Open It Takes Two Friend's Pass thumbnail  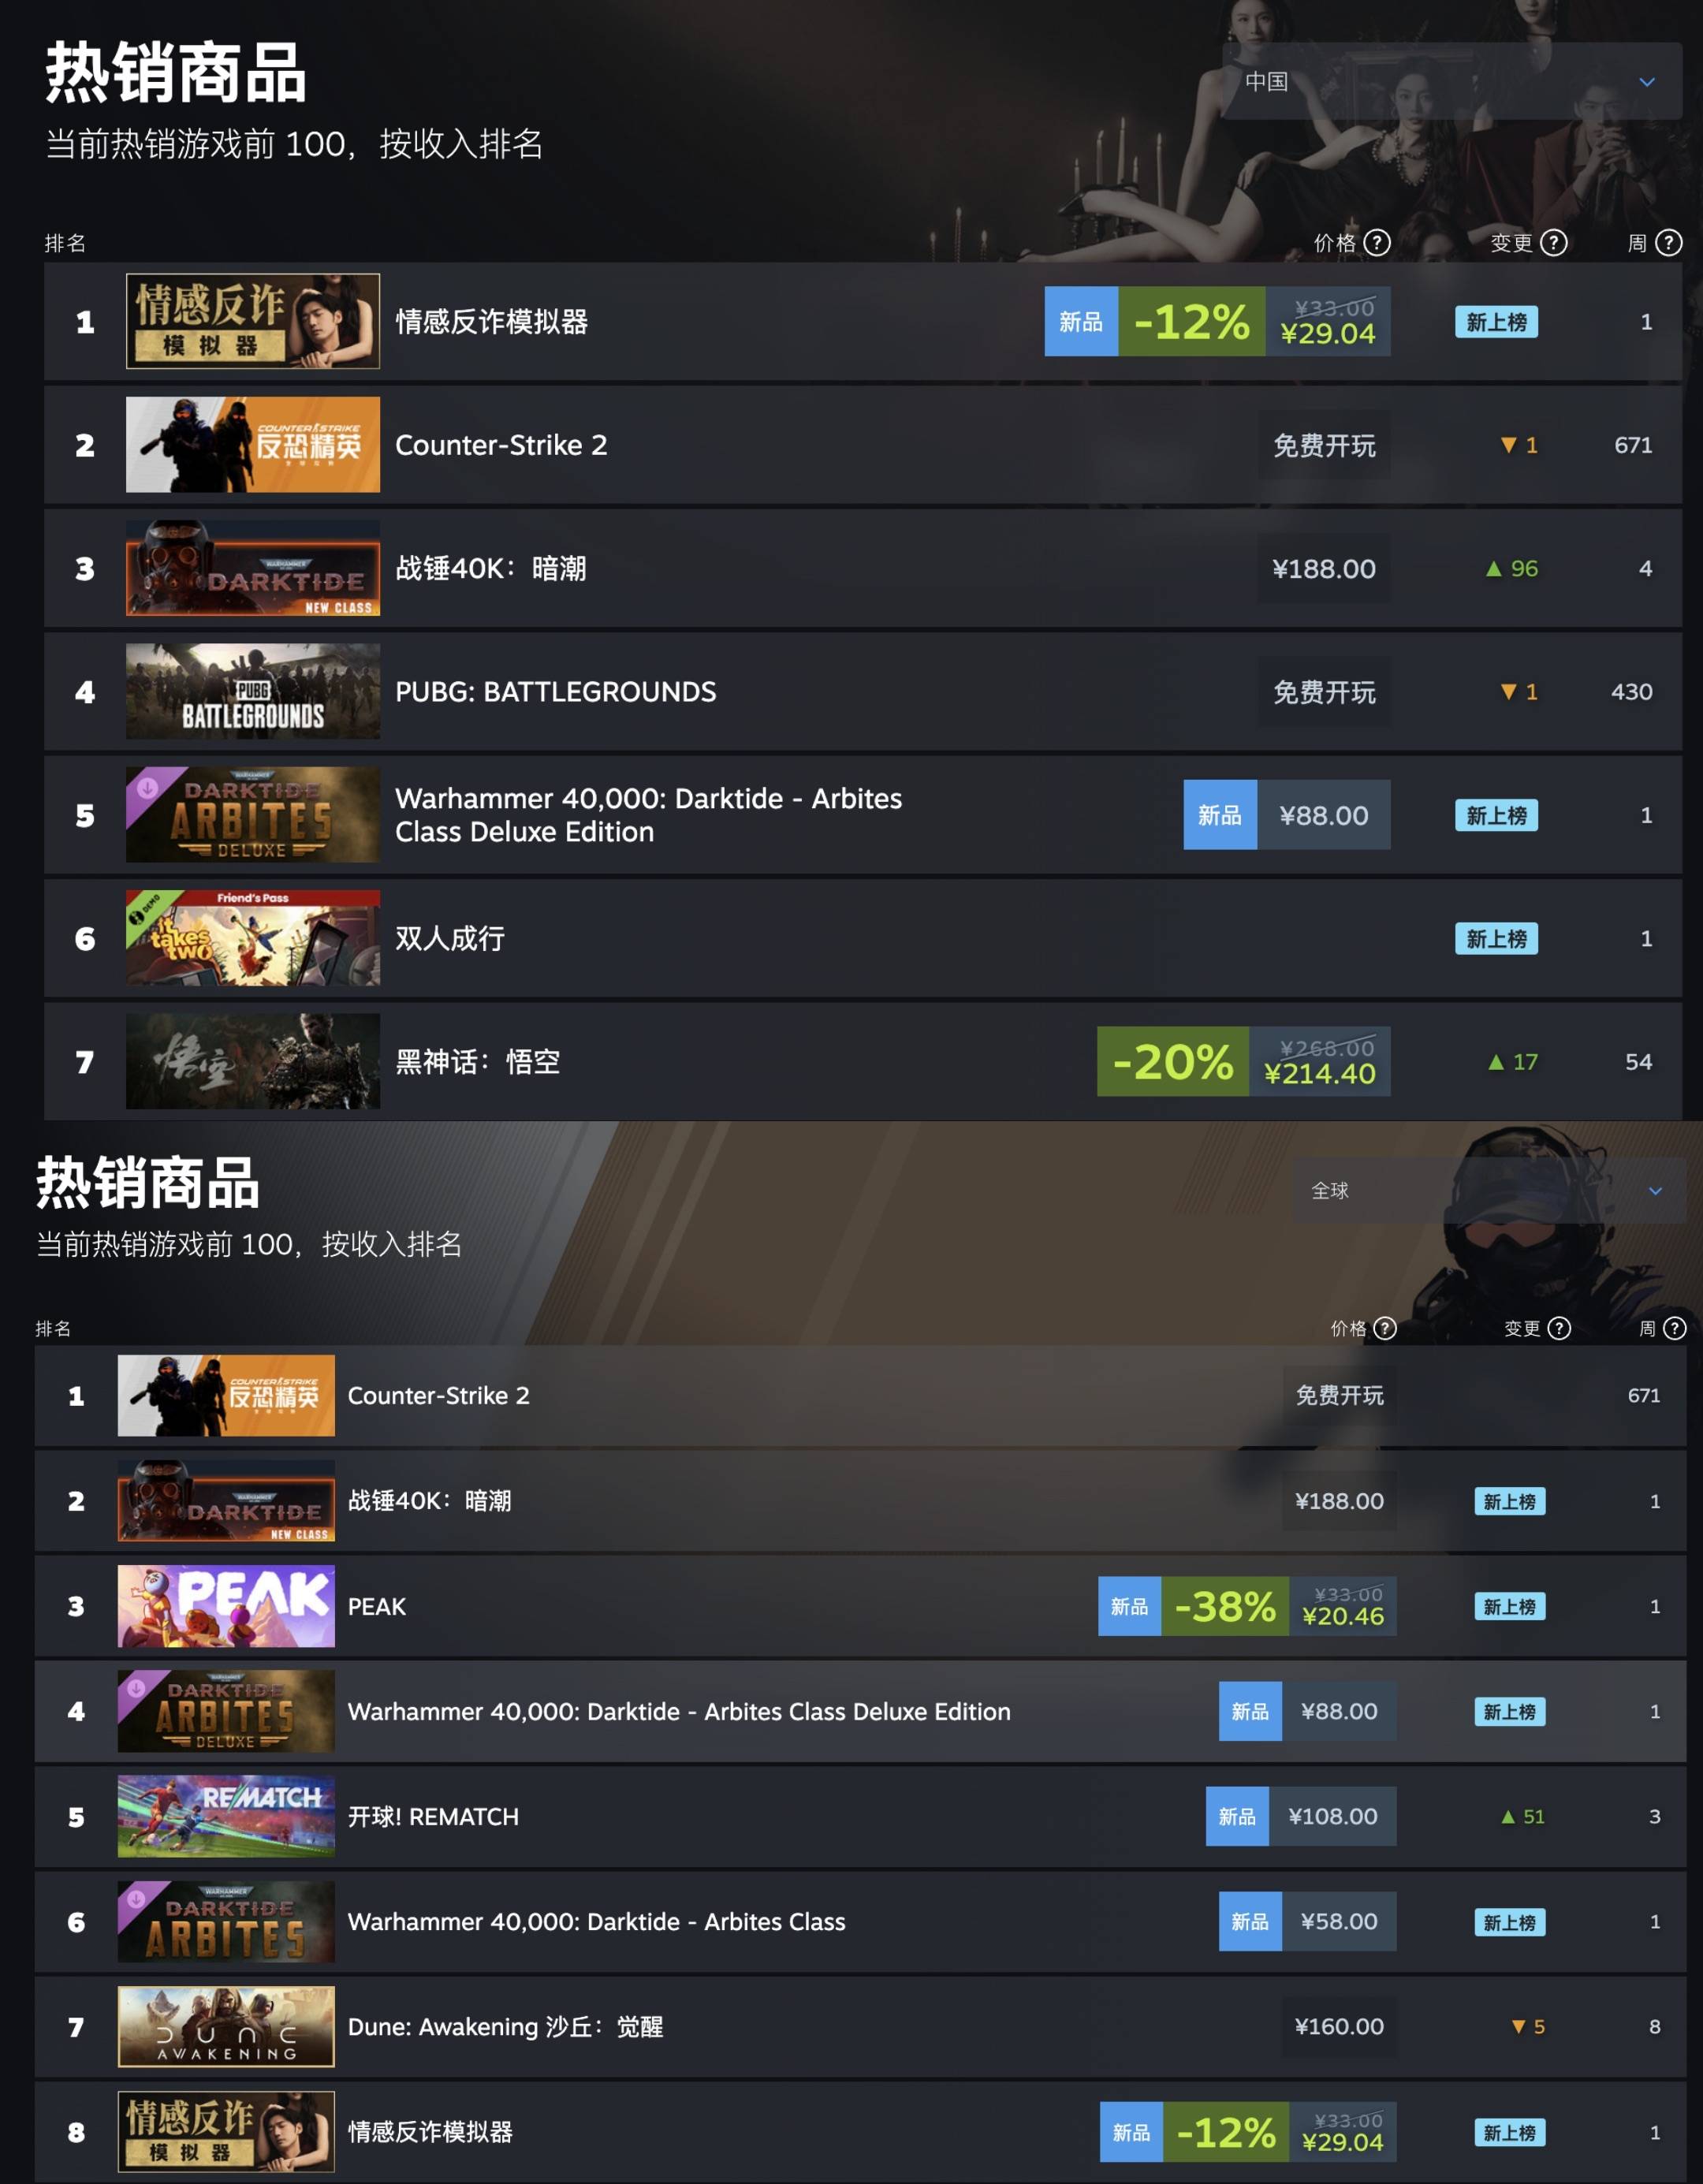[x=253, y=938]
